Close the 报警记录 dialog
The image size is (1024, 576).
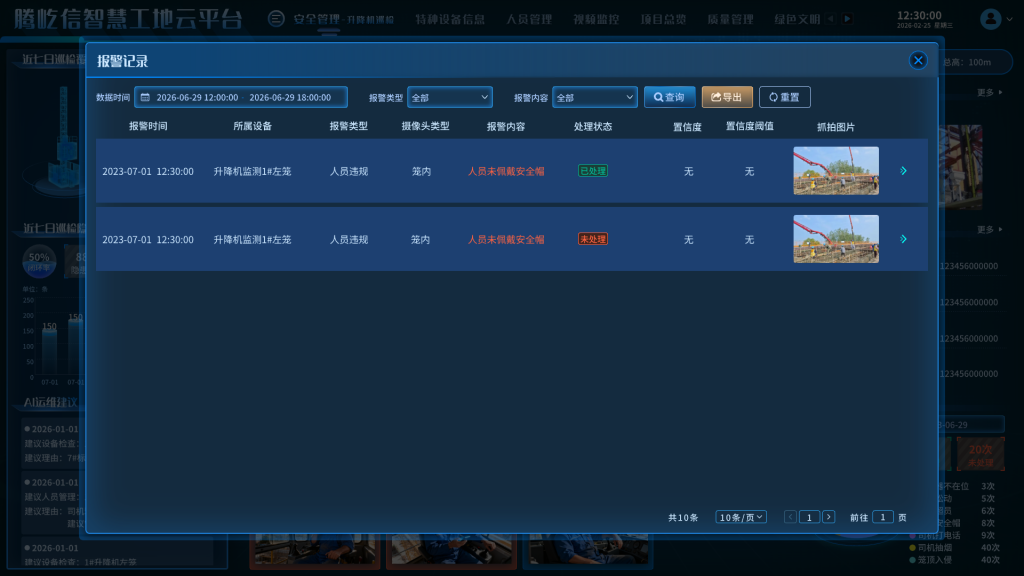918,60
